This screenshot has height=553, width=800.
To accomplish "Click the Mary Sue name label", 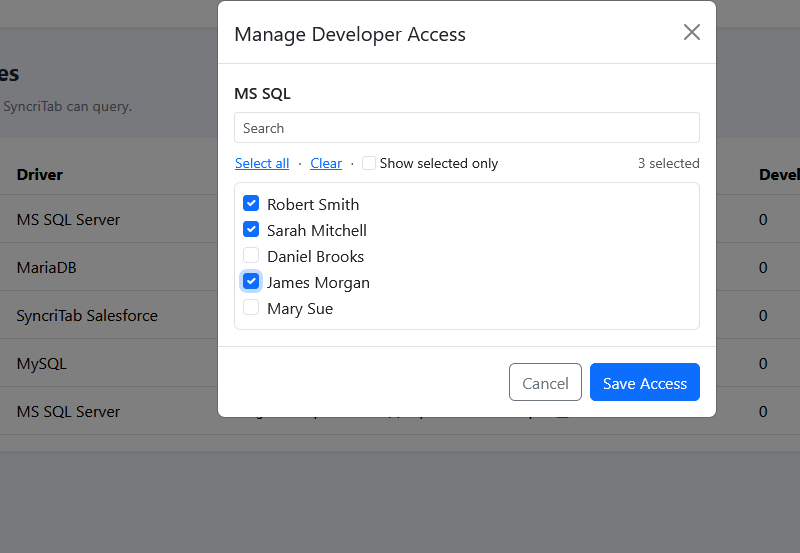I will point(300,309).
